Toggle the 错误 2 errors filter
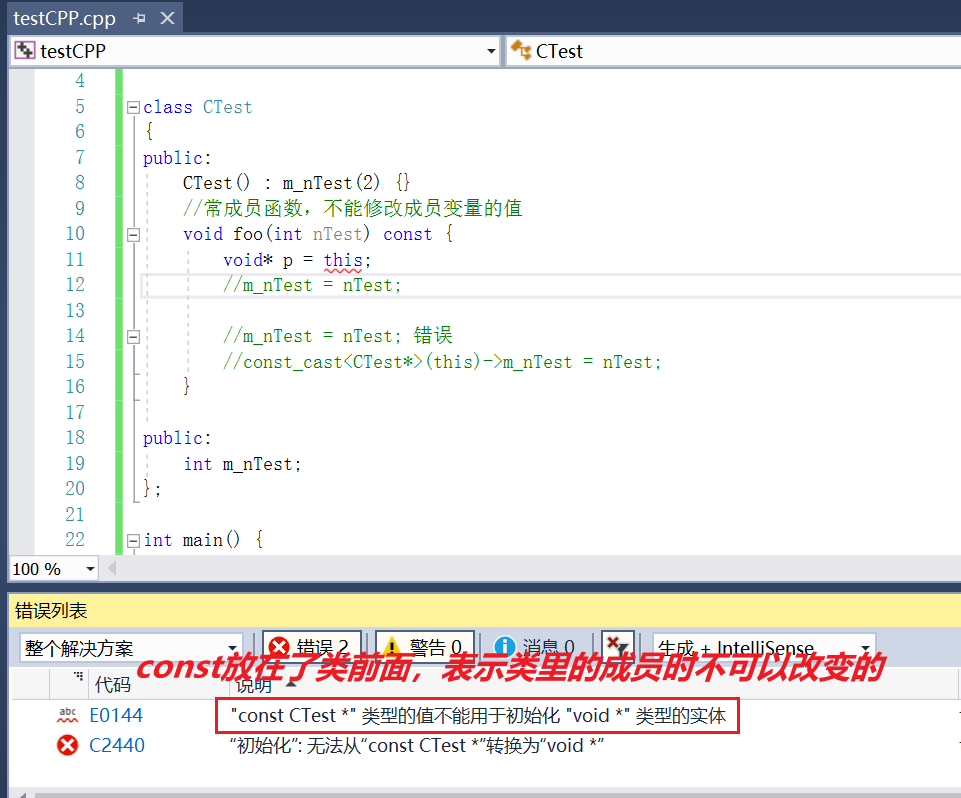Image resolution: width=961 pixels, height=798 pixels. coord(312,647)
